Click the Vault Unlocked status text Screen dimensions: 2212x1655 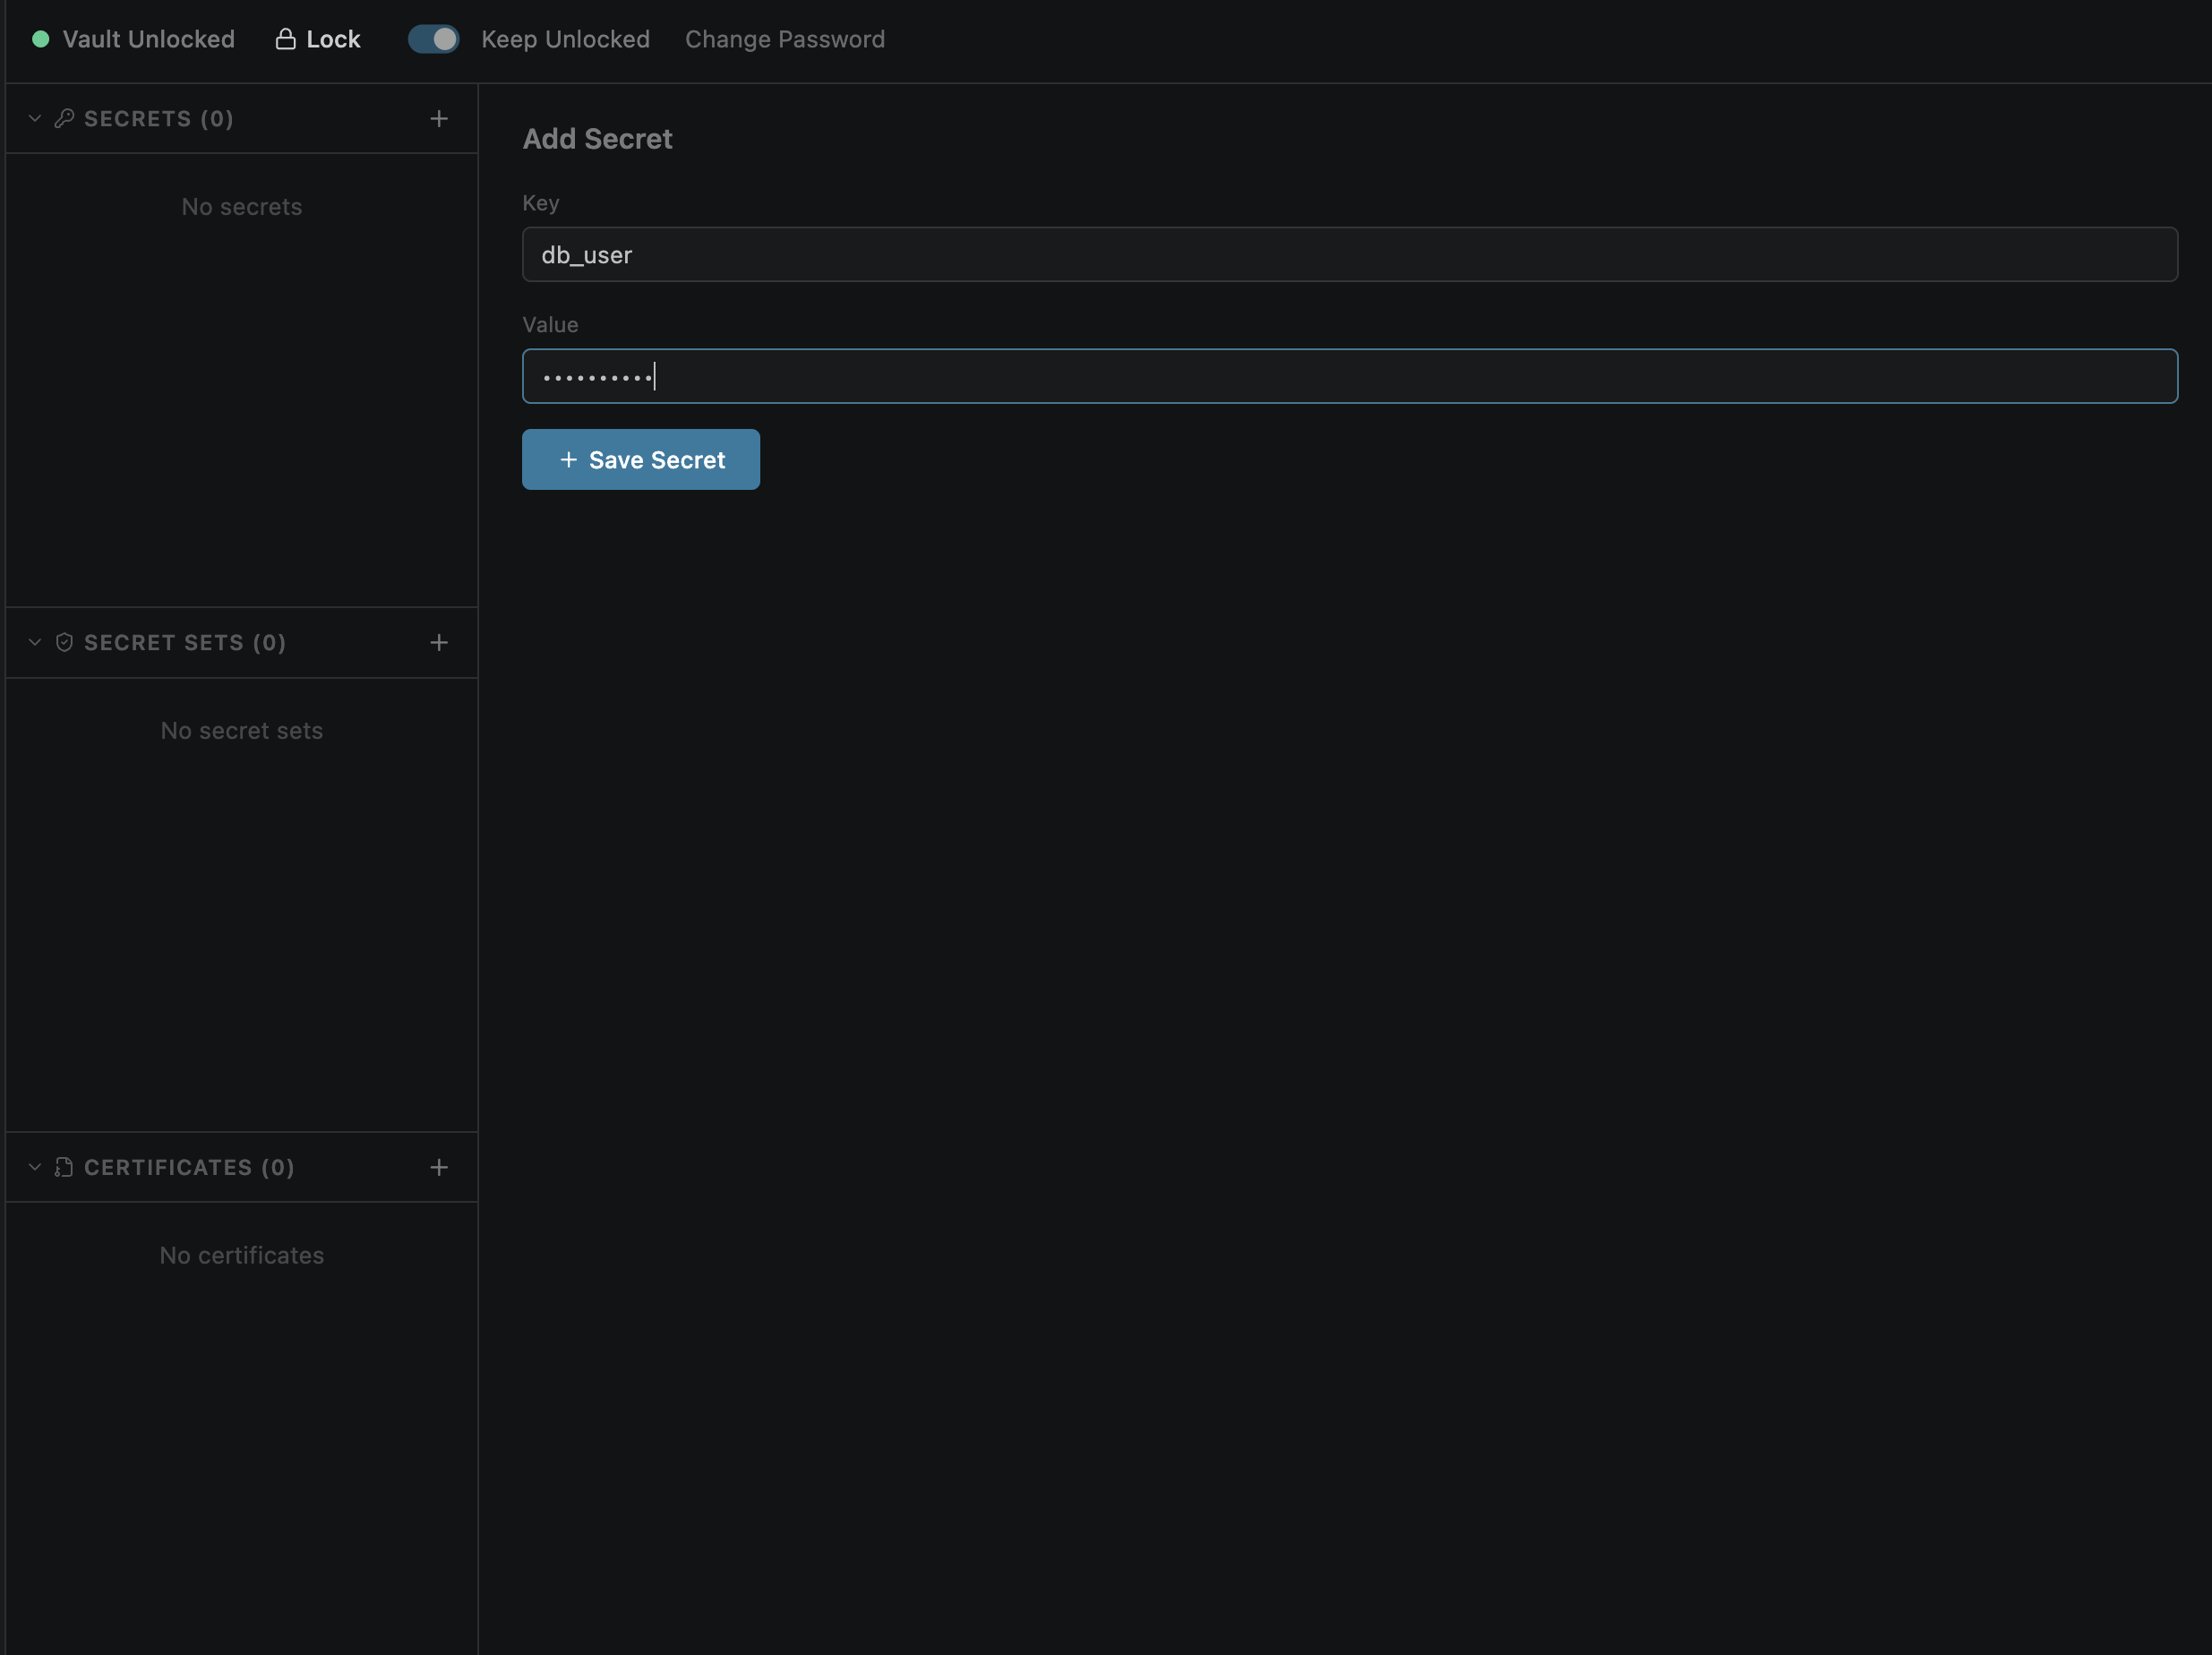[x=149, y=39]
